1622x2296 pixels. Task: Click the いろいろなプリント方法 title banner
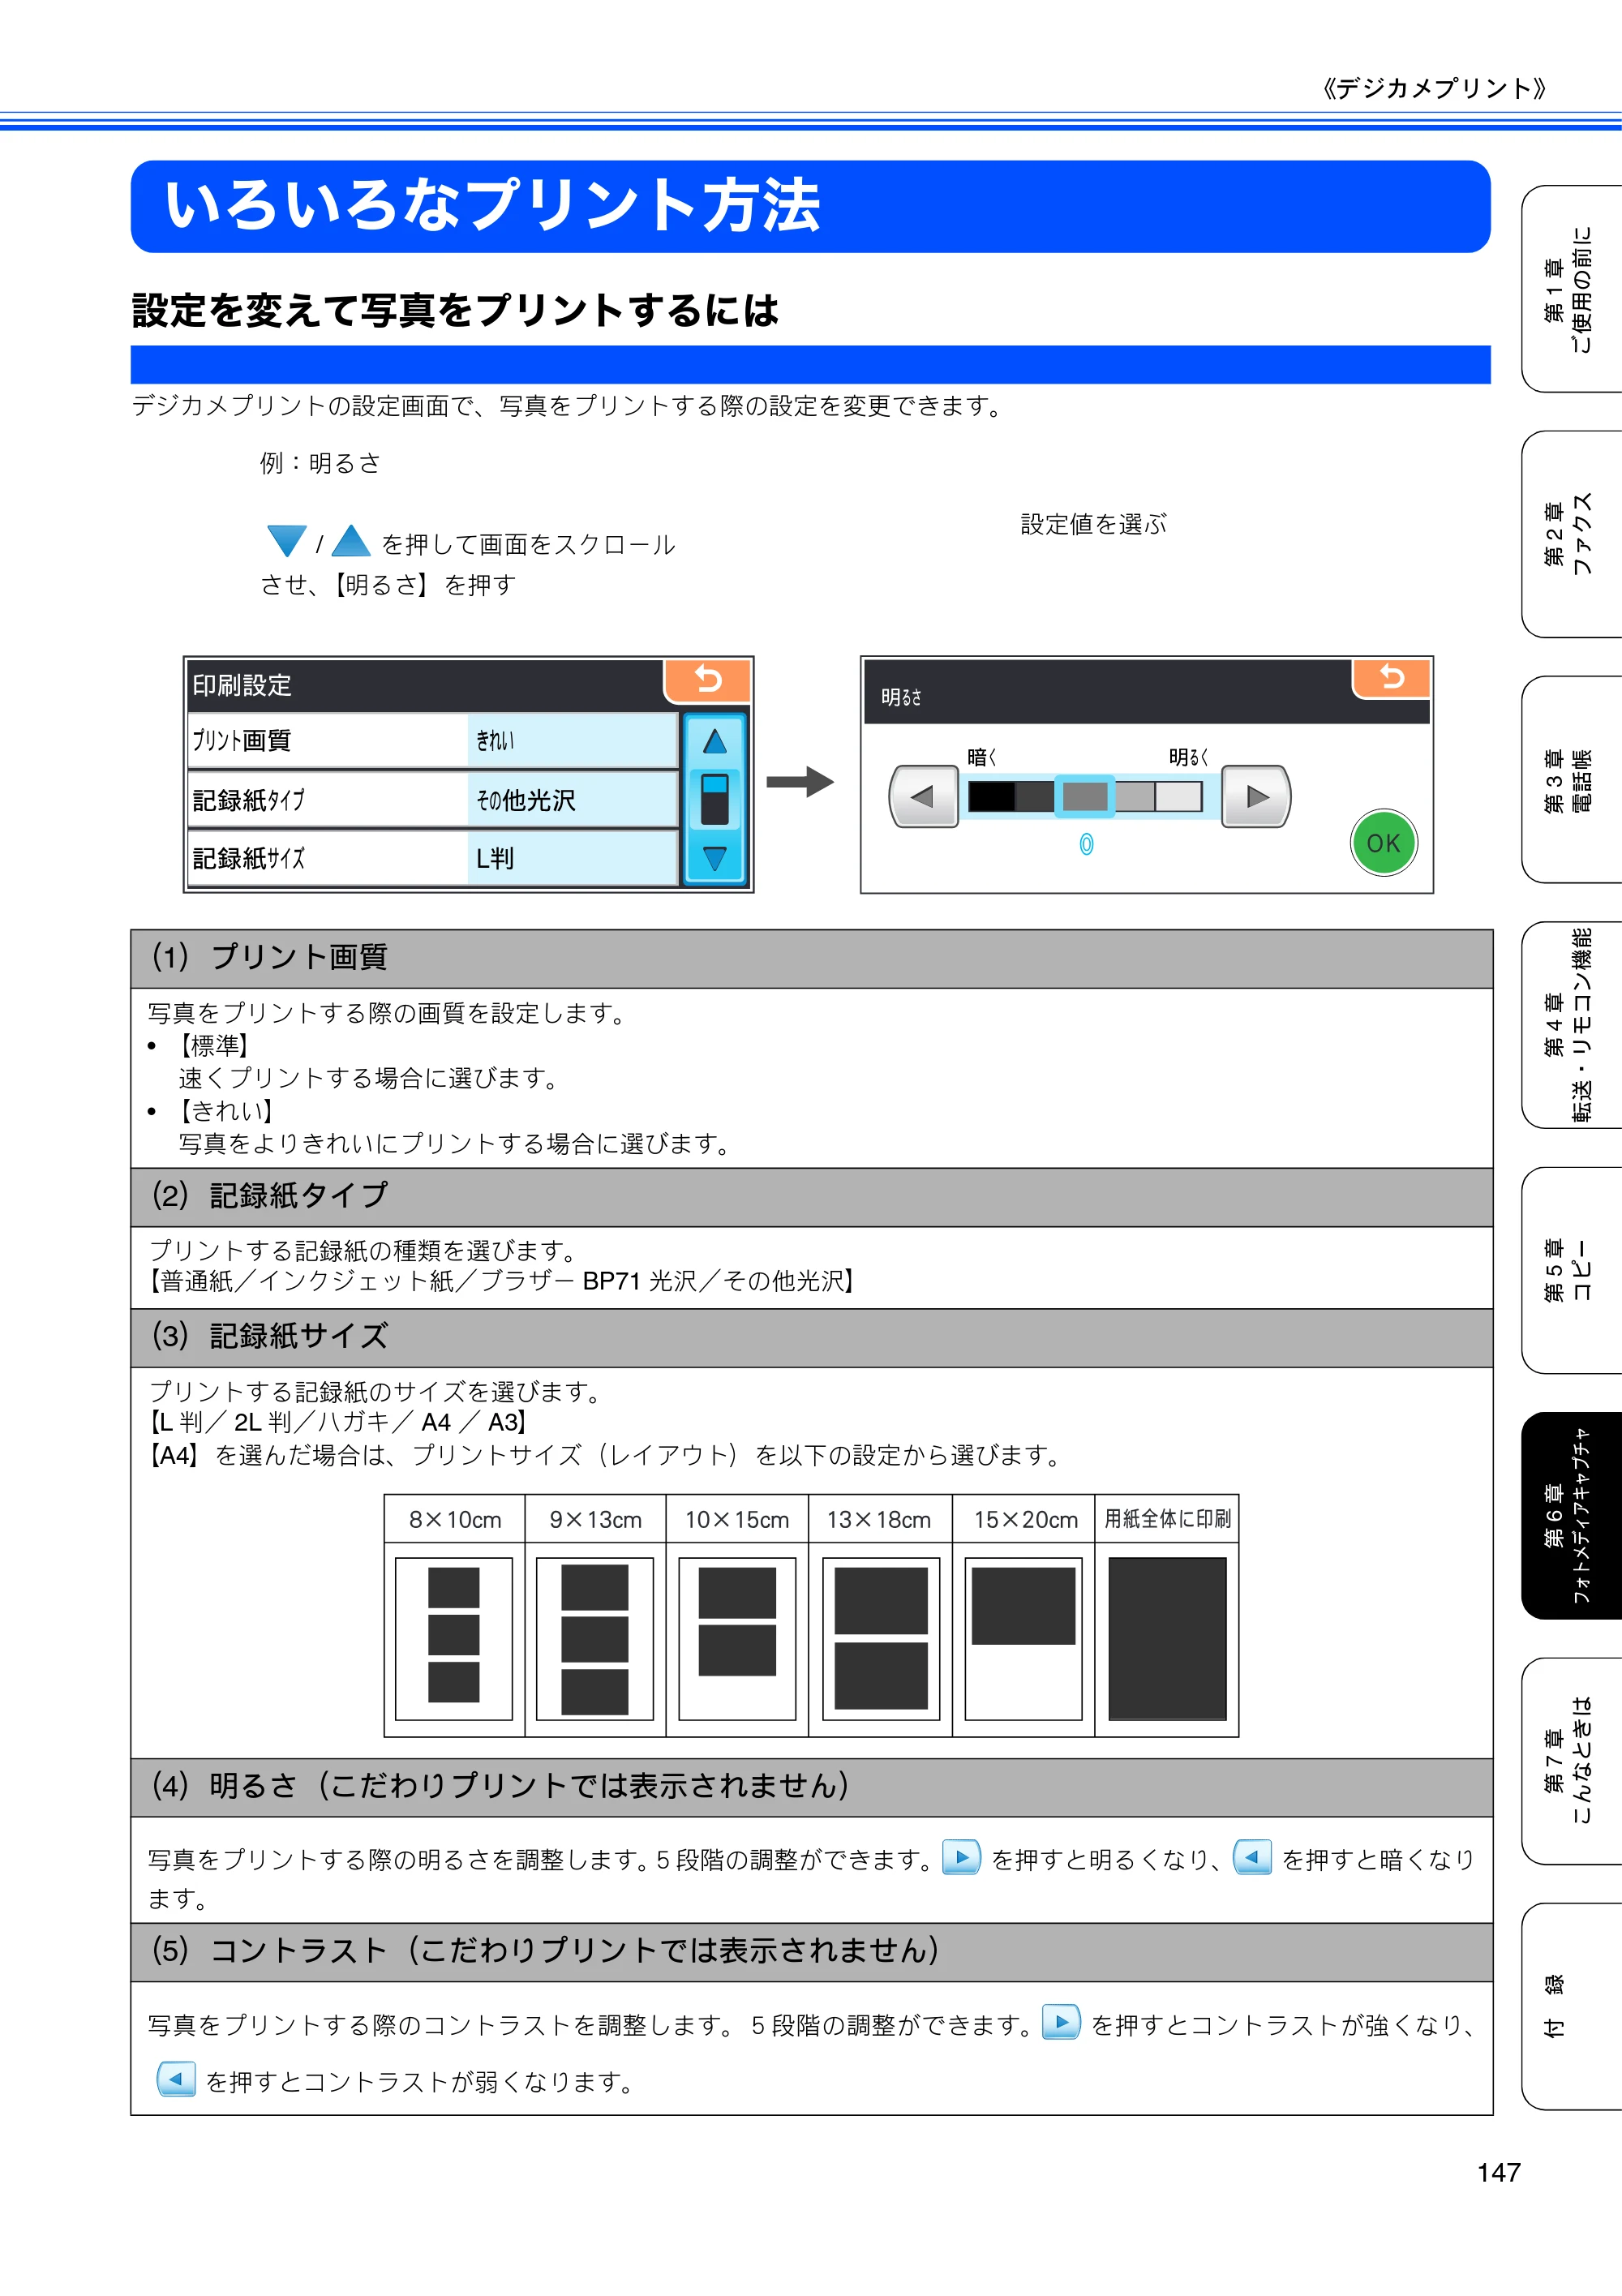(x=810, y=206)
